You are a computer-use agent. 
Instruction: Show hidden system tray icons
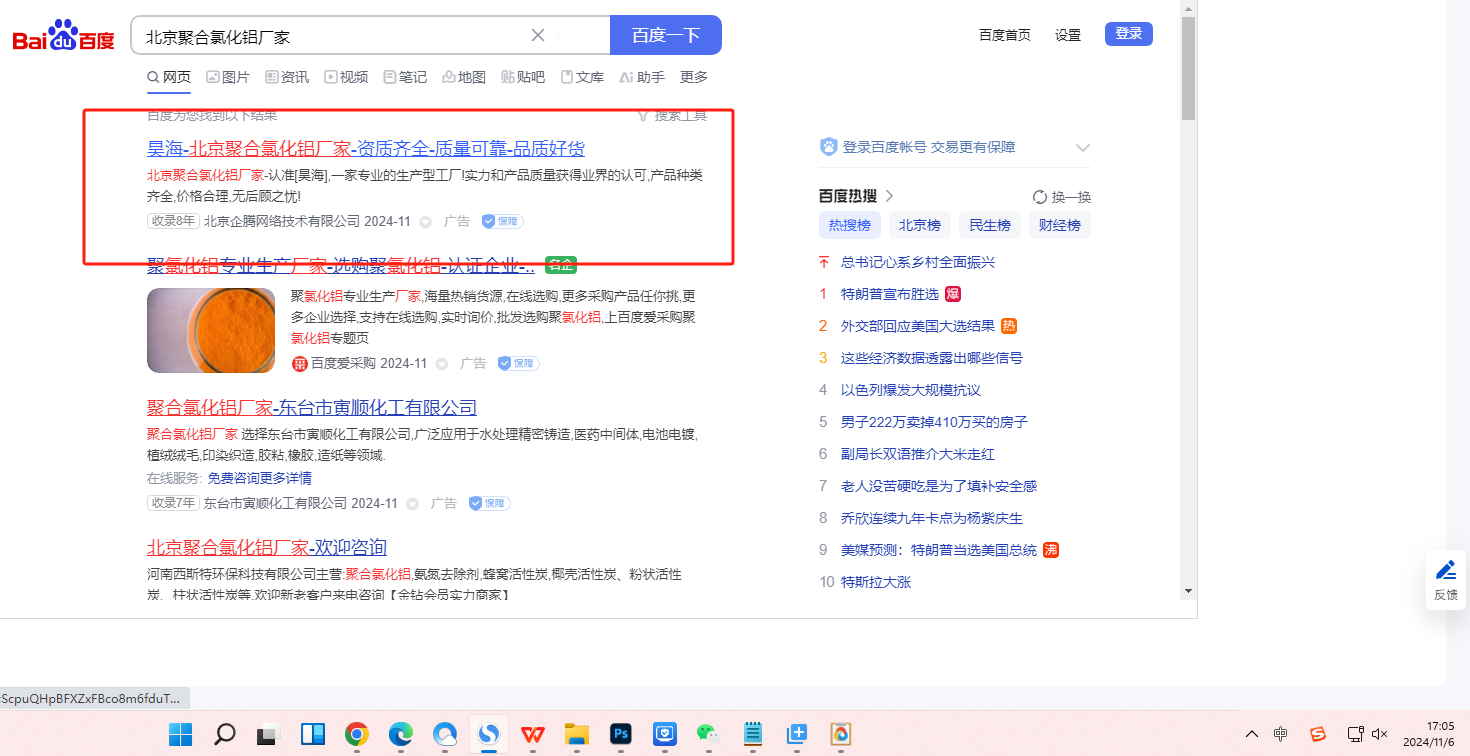(1251, 734)
